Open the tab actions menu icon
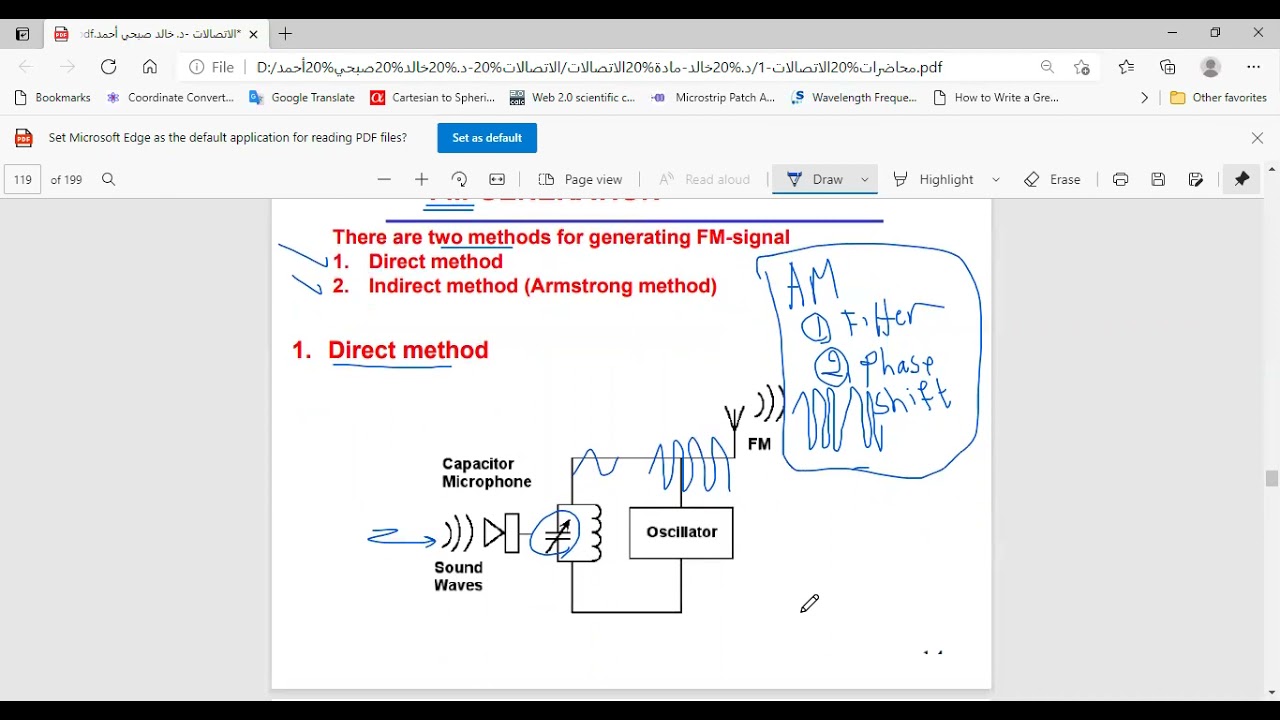Image resolution: width=1280 pixels, height=720 pixels. point(22,34)
